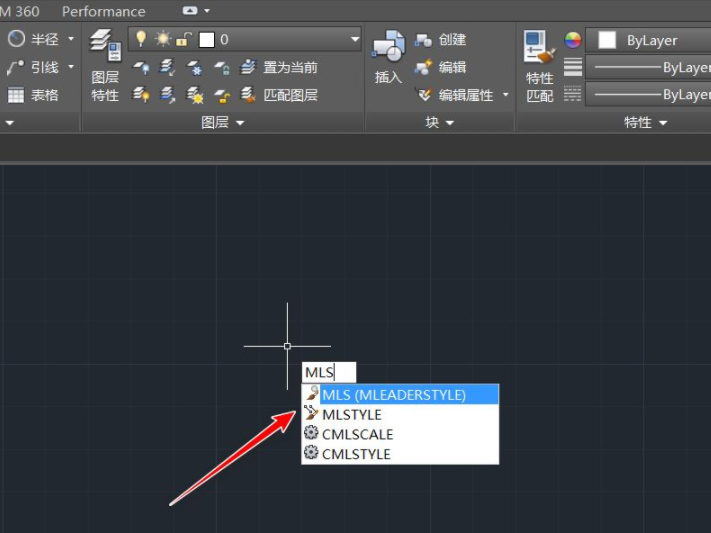Click the 表格 table tool
The height and width of the screenshot is (533, 711).
33,95
